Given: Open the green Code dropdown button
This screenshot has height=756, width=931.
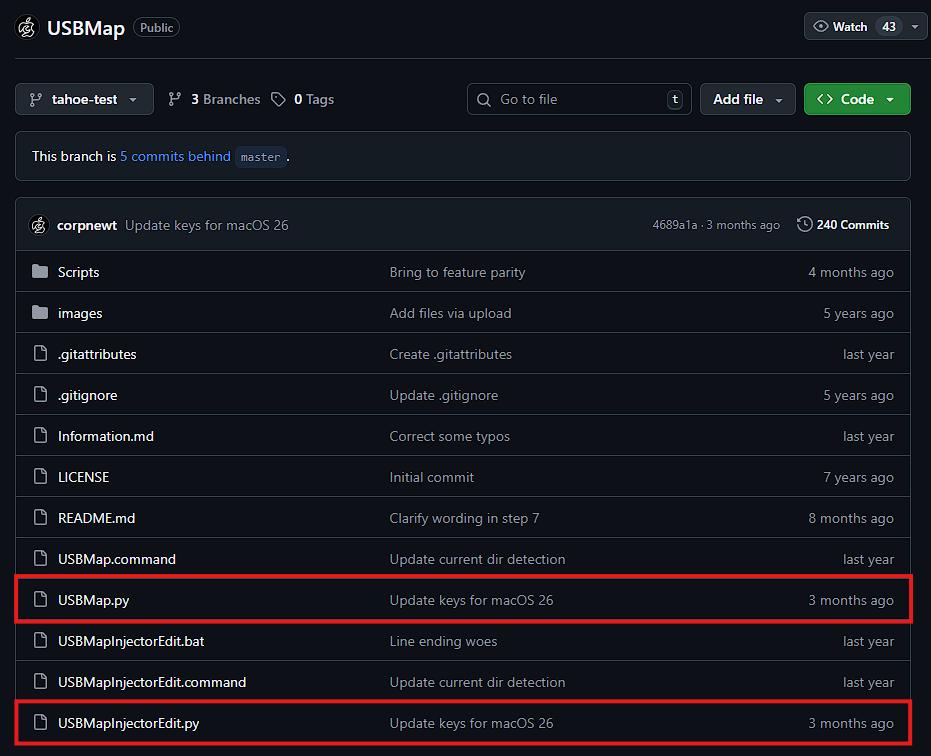Looking at the screenshot, I should point(857,99).
